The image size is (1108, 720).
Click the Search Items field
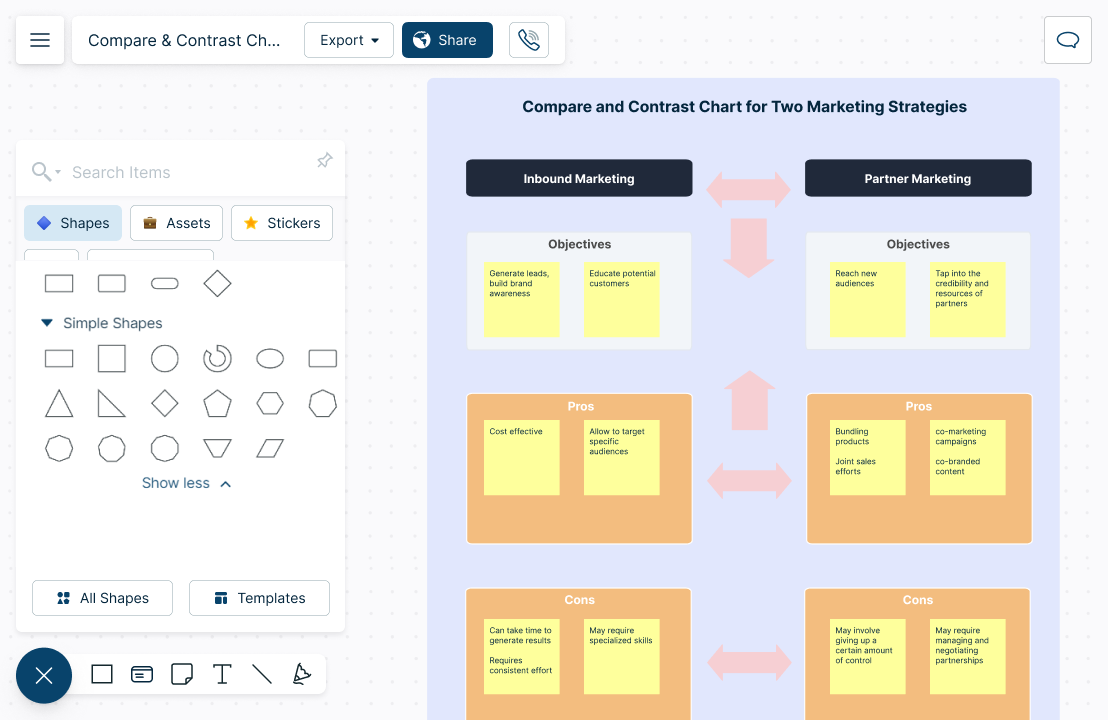184,172
